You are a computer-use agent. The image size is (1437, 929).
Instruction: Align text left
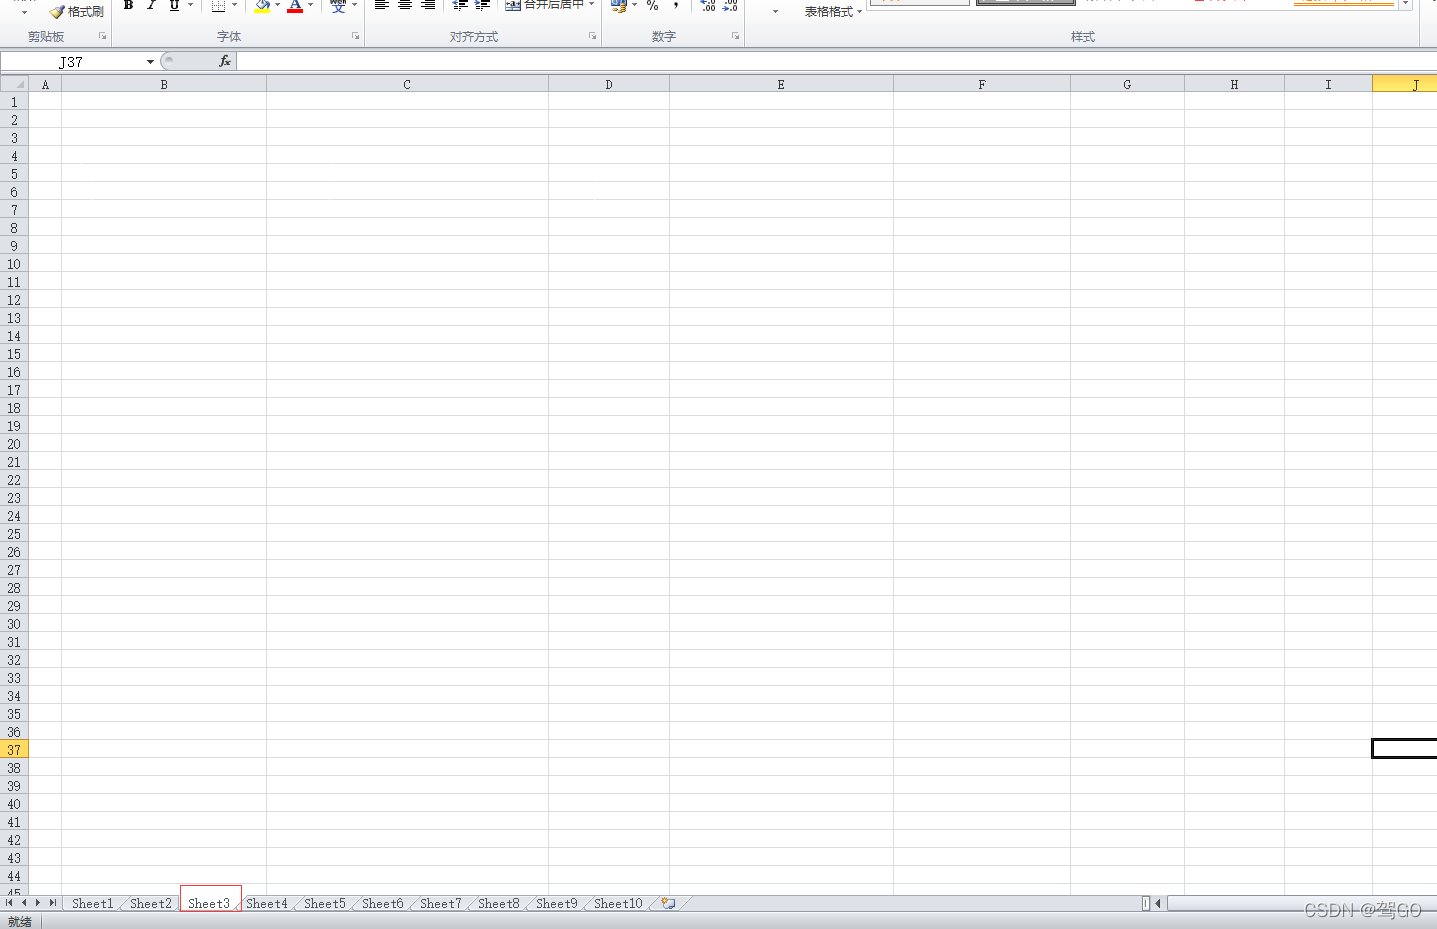pos(381,5)
